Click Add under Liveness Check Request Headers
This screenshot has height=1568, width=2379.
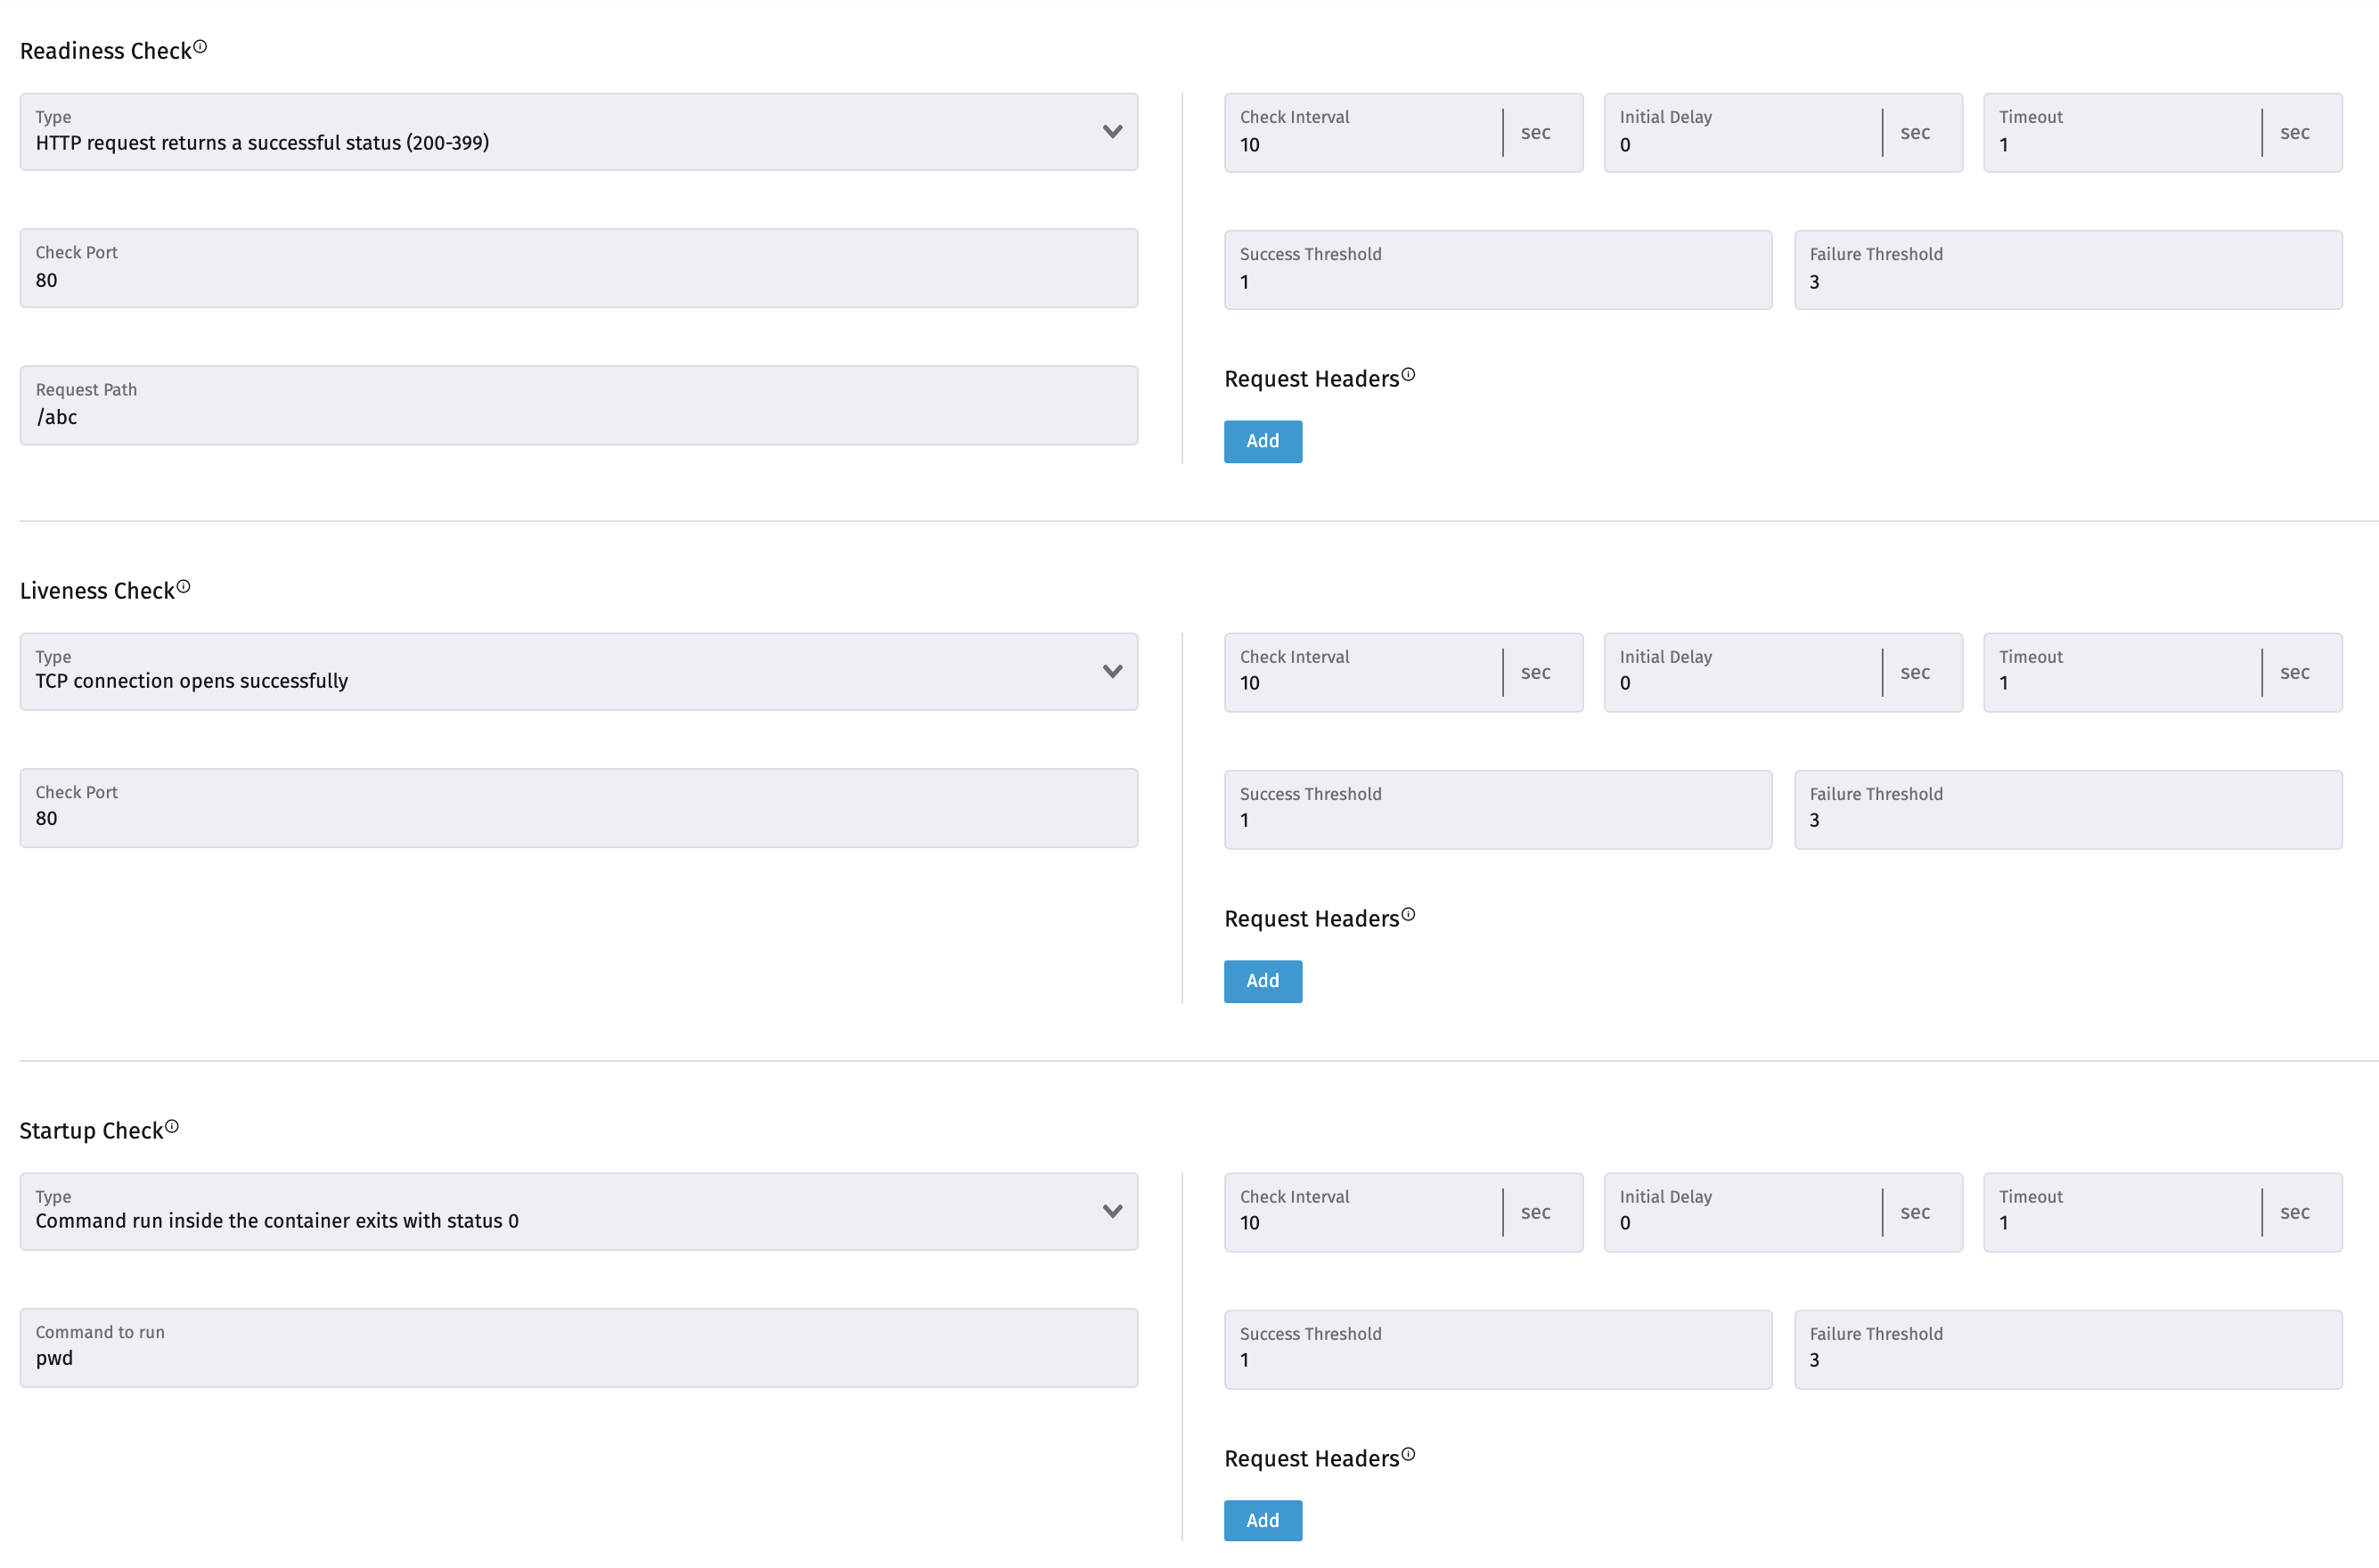[x=1262, y=981]
